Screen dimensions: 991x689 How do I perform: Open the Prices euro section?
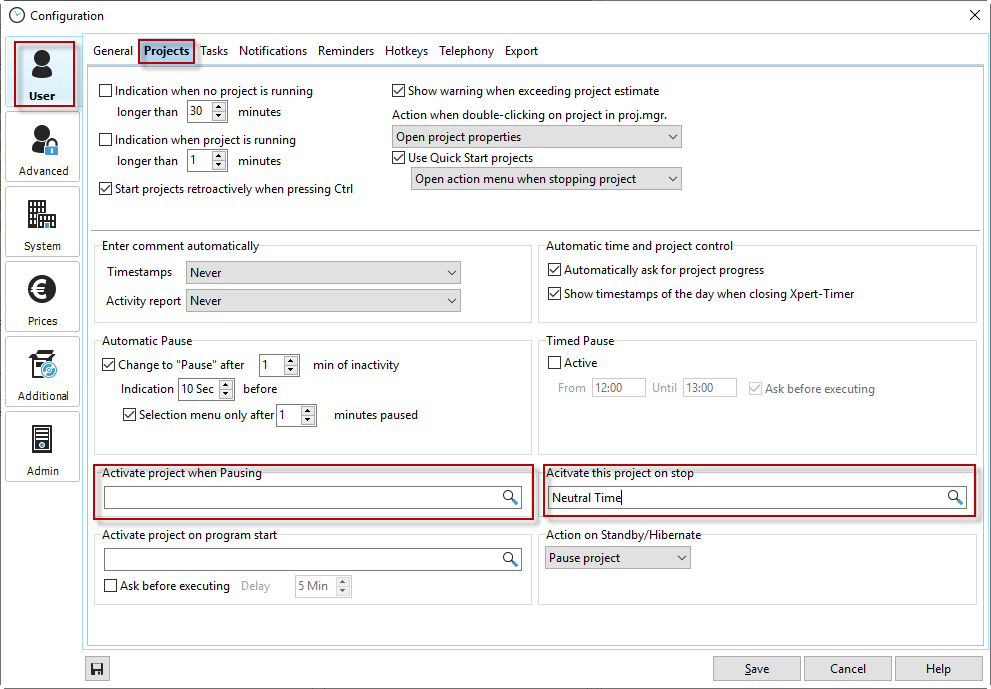[x=43, y=299]
